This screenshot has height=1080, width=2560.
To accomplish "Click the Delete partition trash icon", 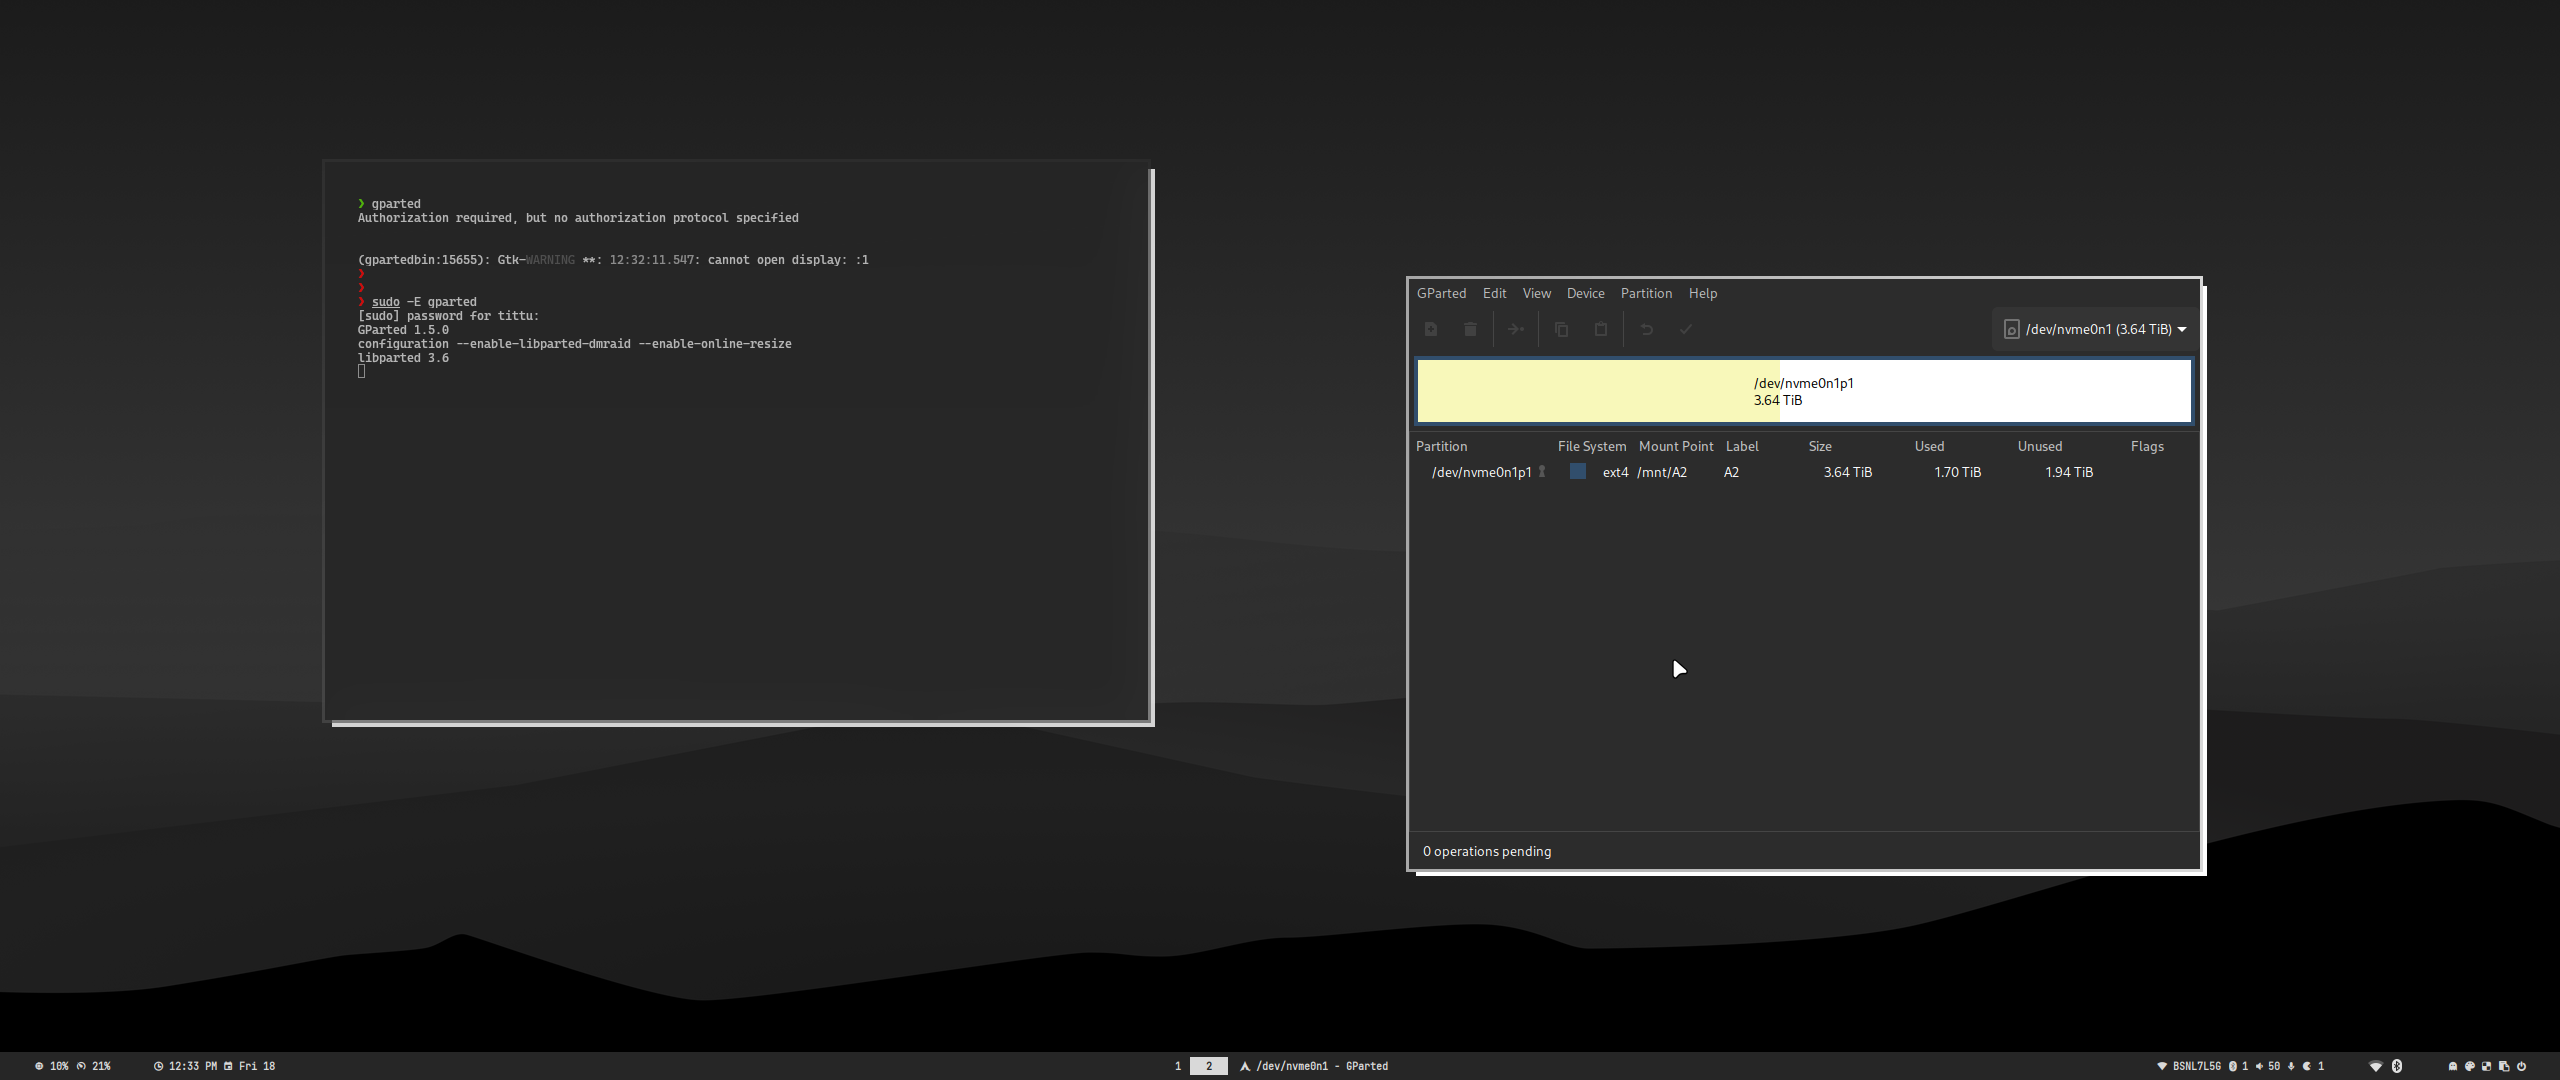I will pos(1470,329).
